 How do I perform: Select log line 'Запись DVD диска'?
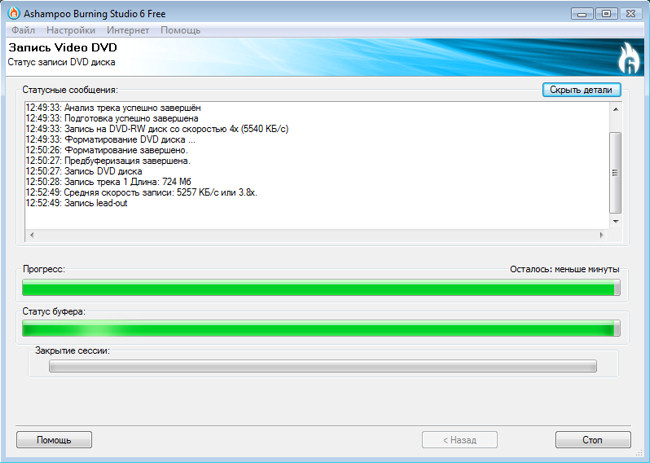(84, 171)
